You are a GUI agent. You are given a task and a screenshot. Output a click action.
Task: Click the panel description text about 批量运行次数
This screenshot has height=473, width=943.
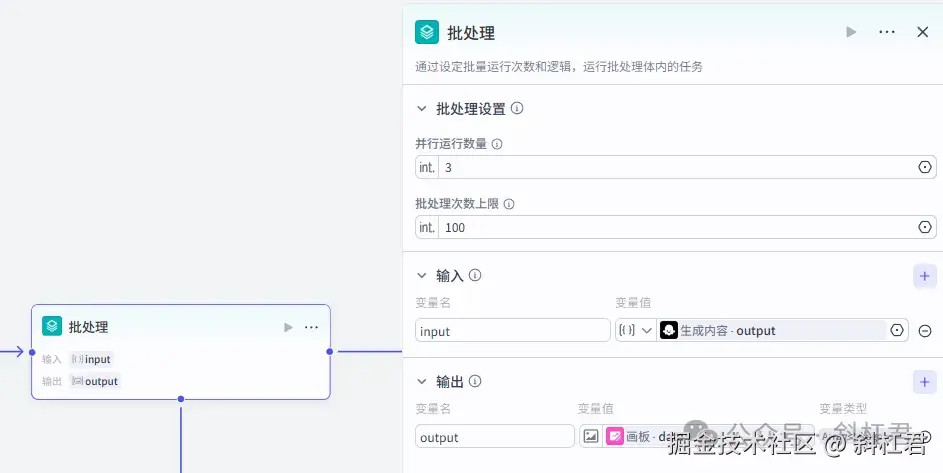pyautogui.click(x=559, y=66)
